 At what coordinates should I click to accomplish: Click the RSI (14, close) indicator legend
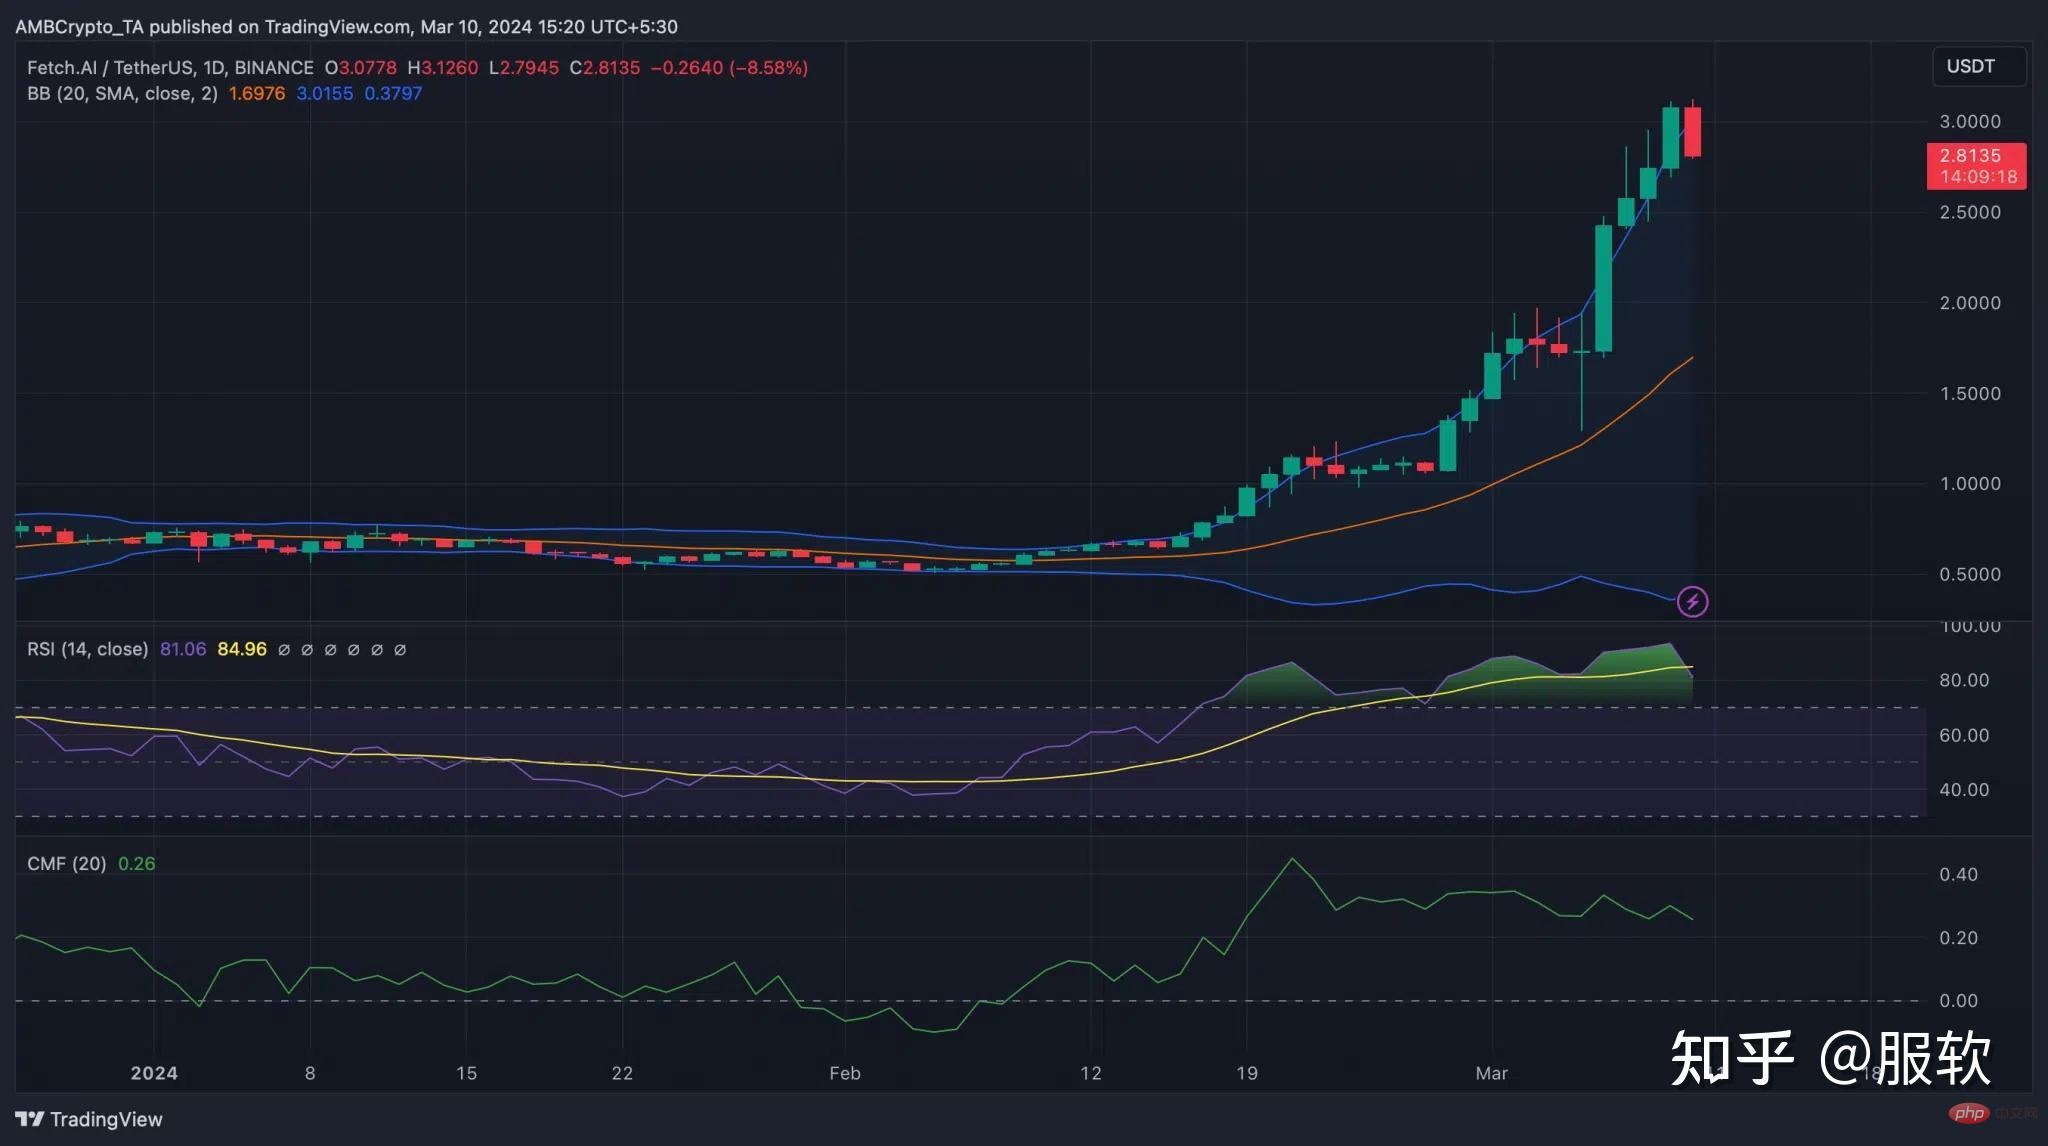click(87, 650)
